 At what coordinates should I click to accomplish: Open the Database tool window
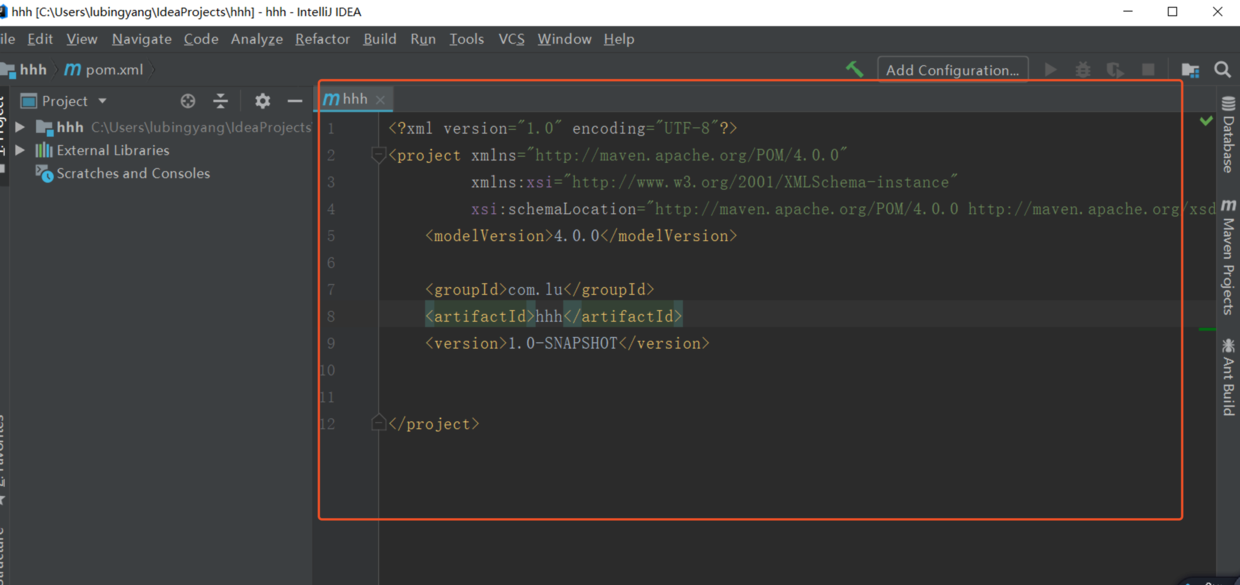tap(1228, 135)
